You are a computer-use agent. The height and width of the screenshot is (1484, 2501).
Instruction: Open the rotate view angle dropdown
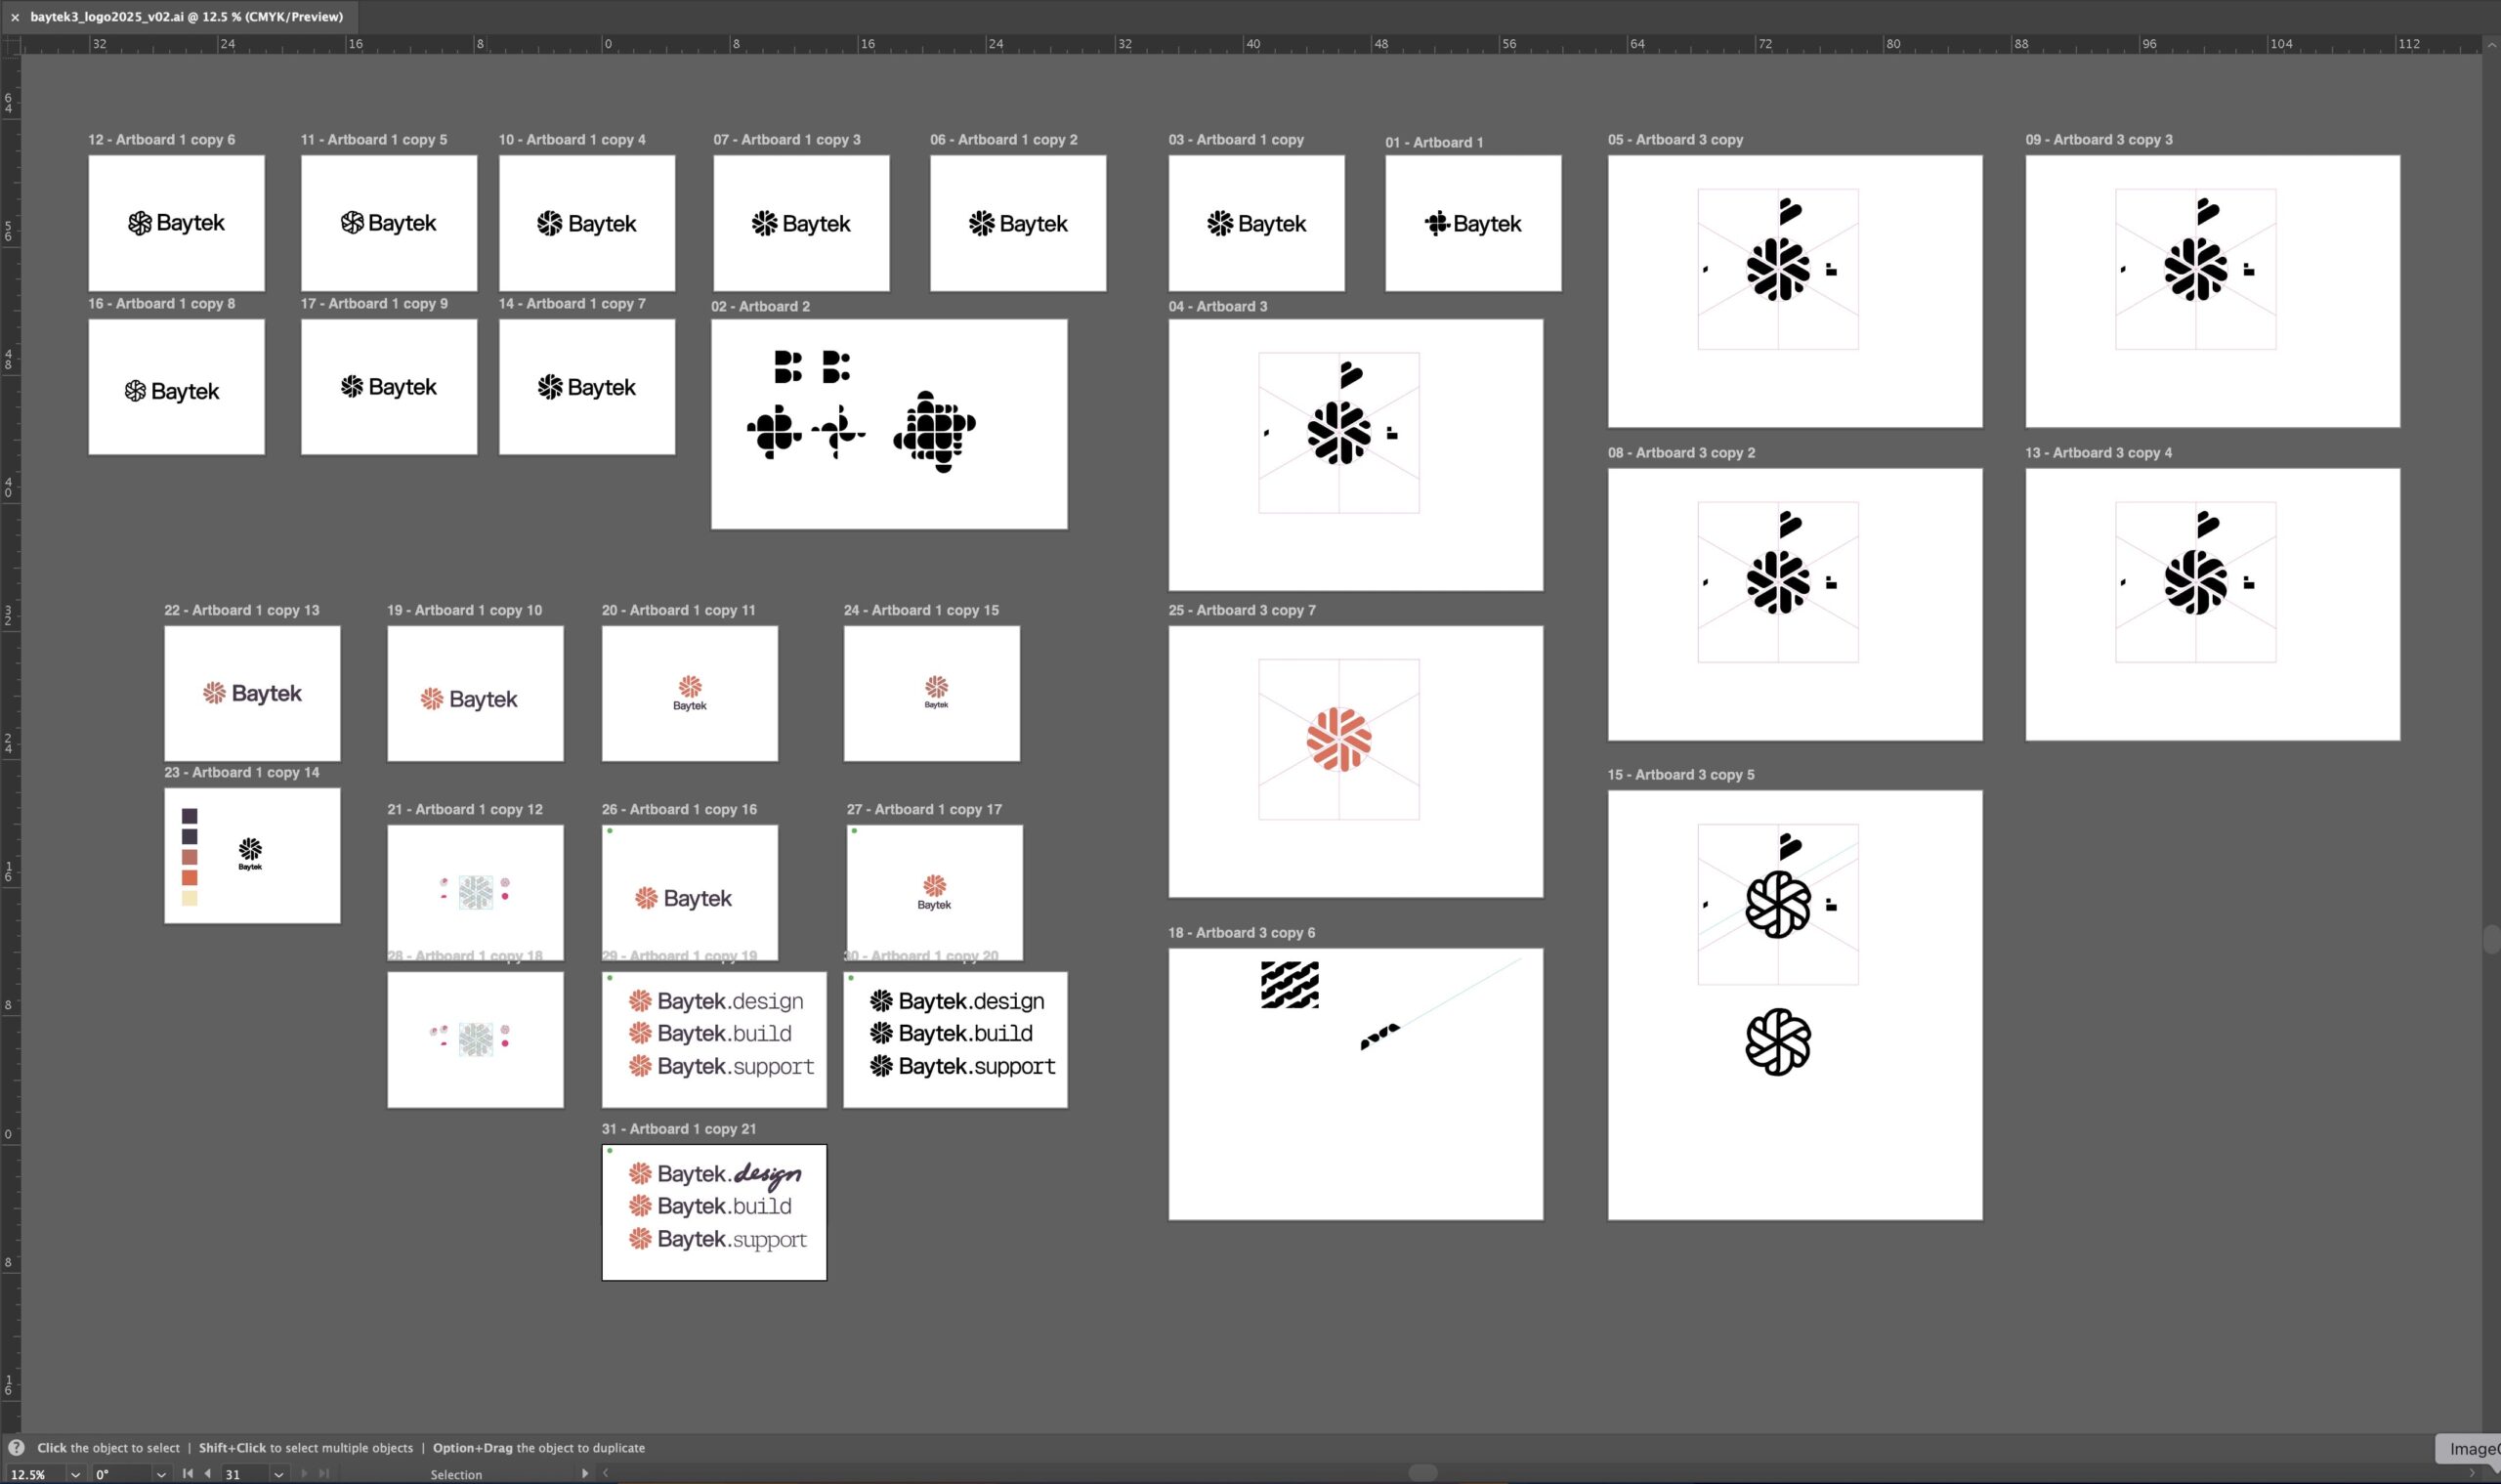[161, 1474]
